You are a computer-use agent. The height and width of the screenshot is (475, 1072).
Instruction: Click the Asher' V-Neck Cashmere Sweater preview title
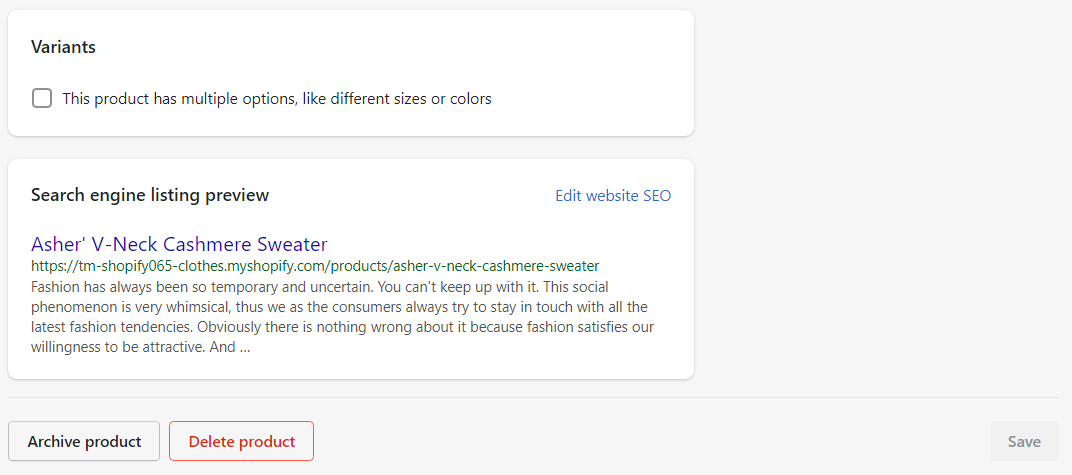coord(179,244)
